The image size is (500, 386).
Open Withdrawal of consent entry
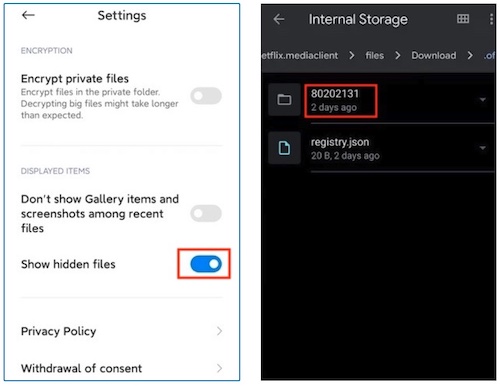[x=122, y=368]
